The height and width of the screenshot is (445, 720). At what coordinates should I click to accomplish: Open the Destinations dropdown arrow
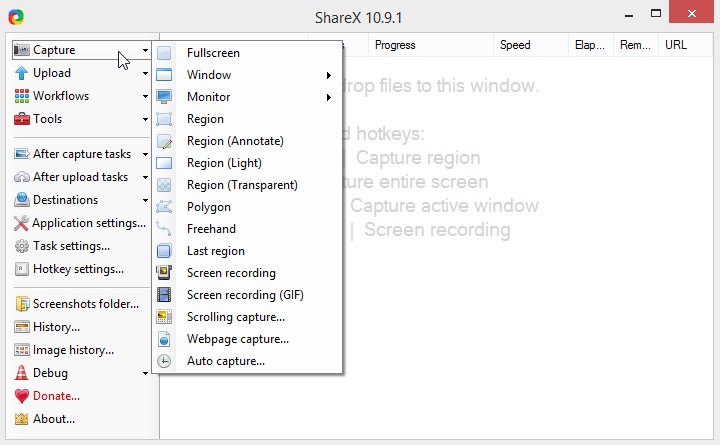pos(145,200)
